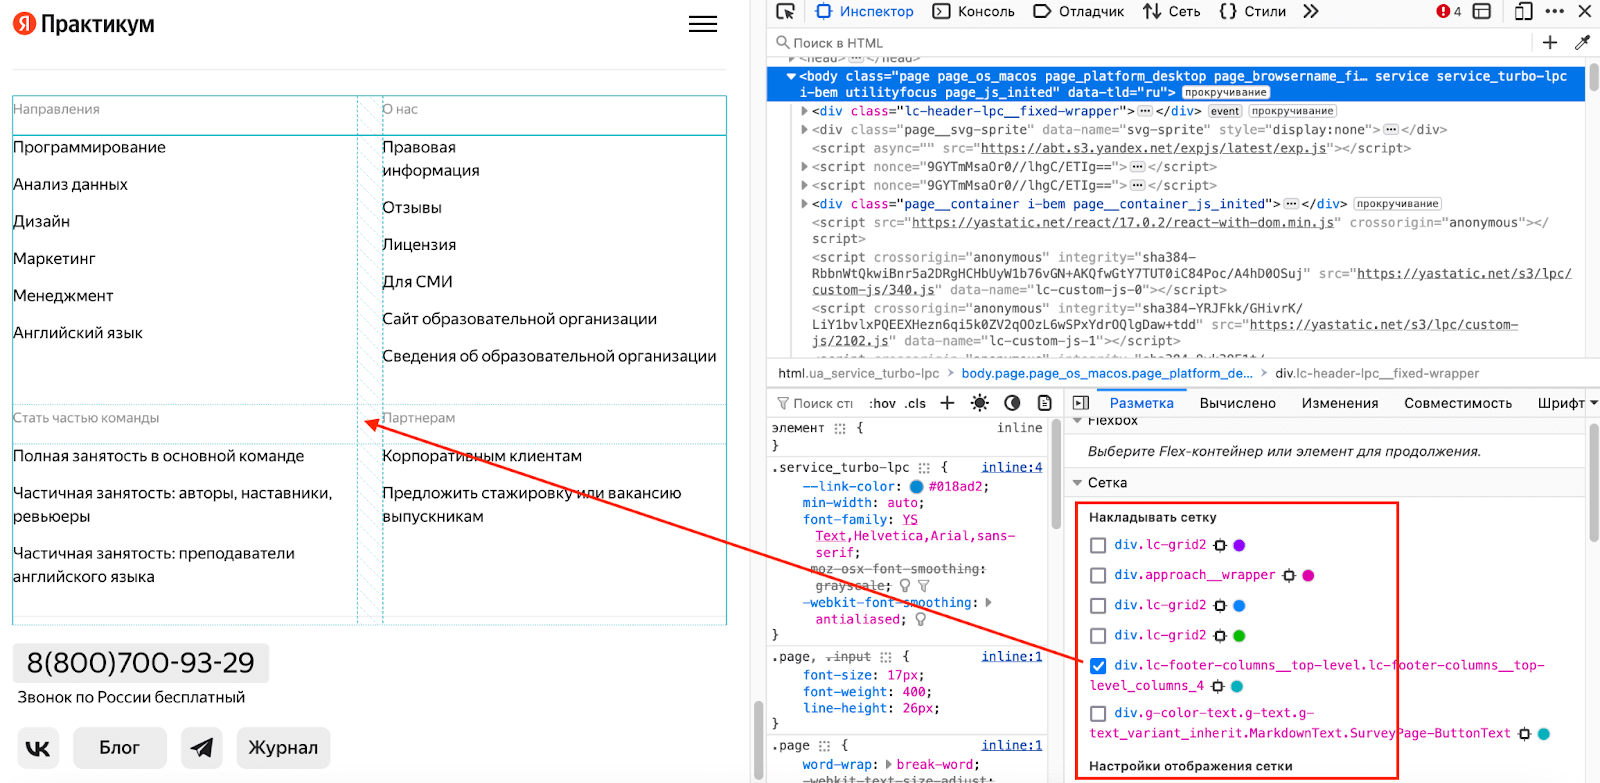
Task: Click the VK social icon
Action: [x=38, y=748]
